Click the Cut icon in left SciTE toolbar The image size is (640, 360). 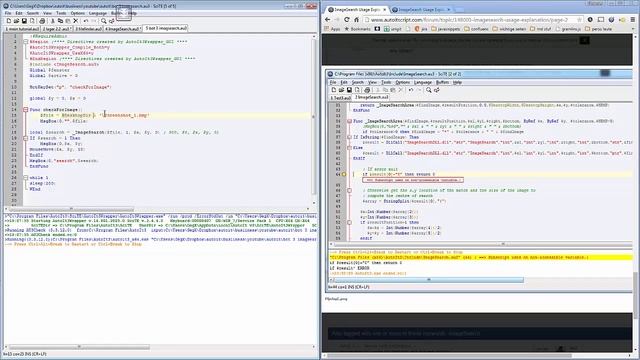(53, 21)
